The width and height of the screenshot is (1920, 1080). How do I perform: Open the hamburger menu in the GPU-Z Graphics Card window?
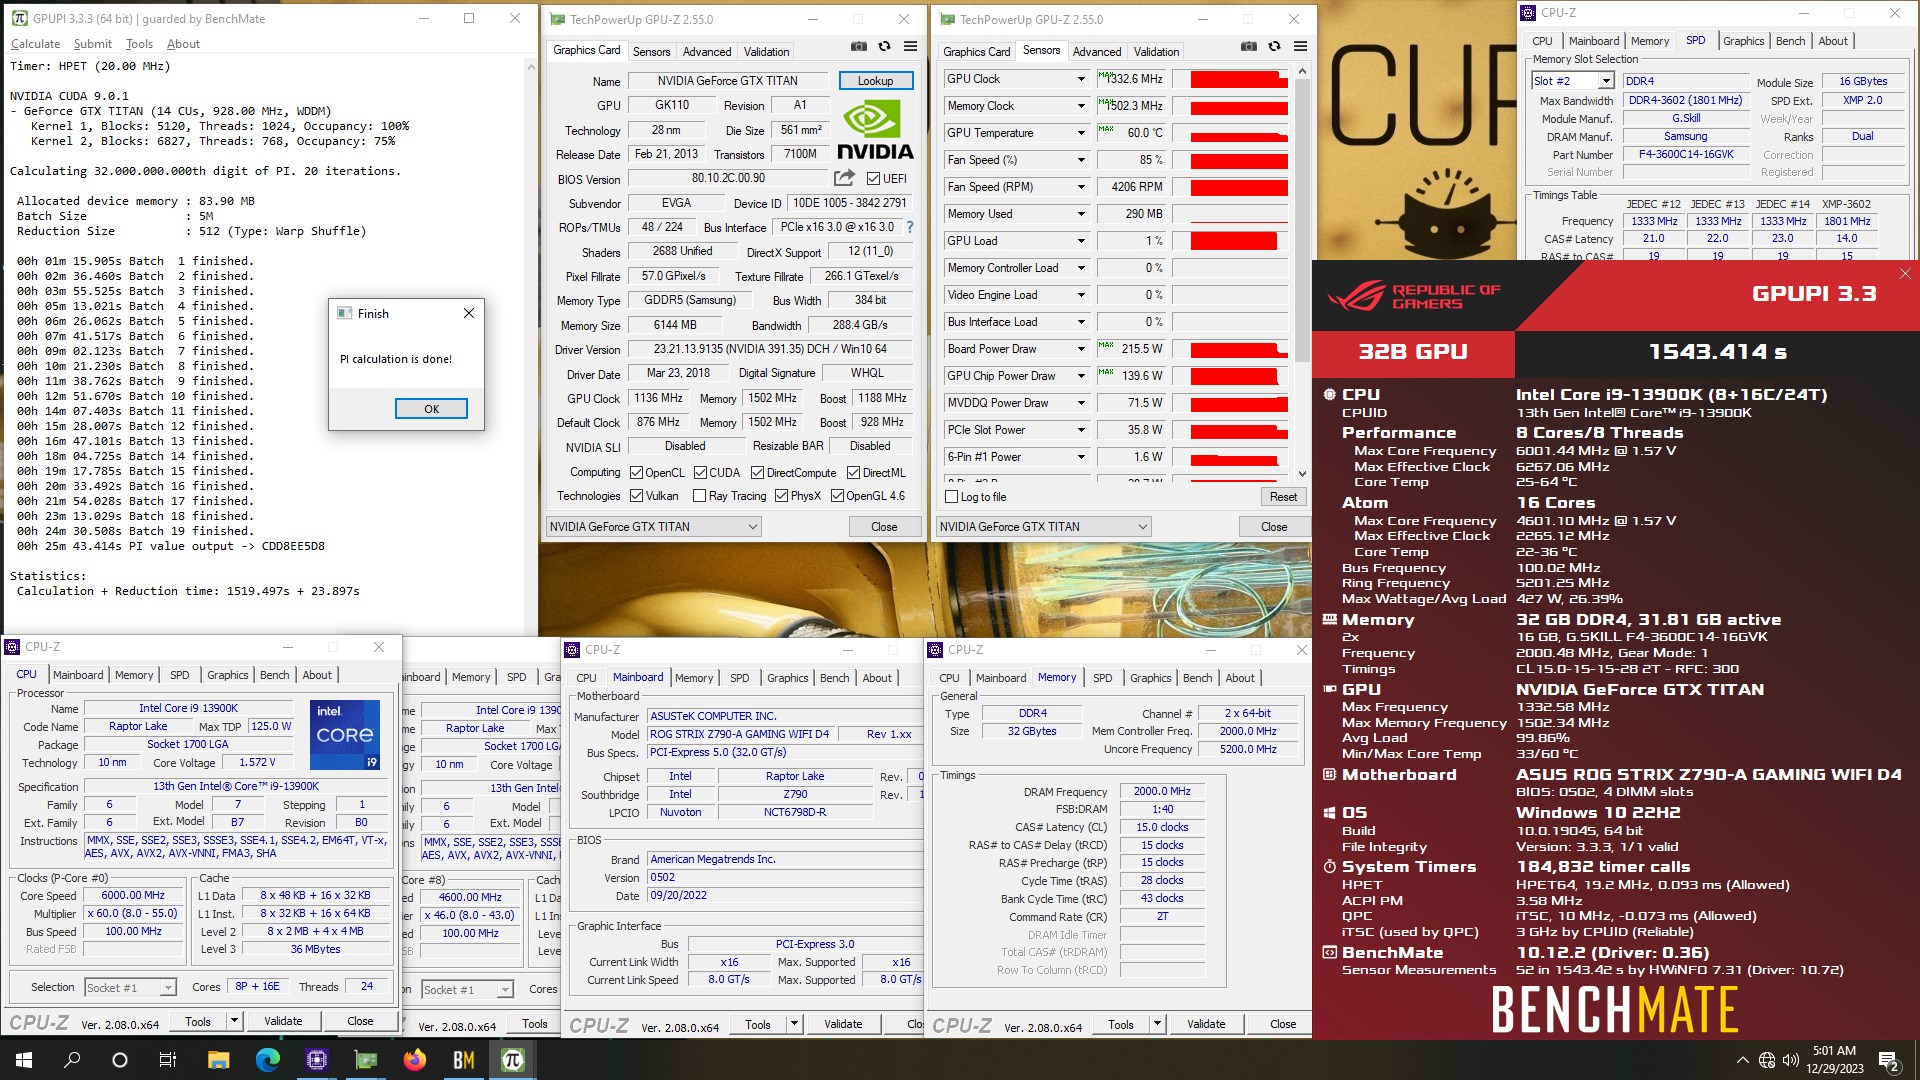[910, 47]
